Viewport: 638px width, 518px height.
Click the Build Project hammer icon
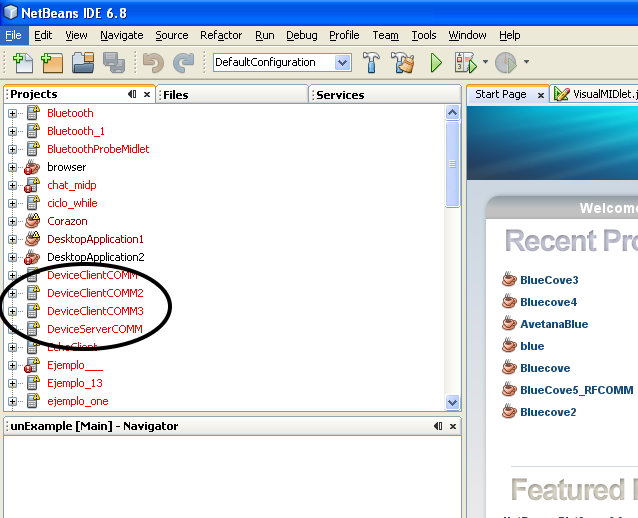pyautogui.click(x=371, y=63)
